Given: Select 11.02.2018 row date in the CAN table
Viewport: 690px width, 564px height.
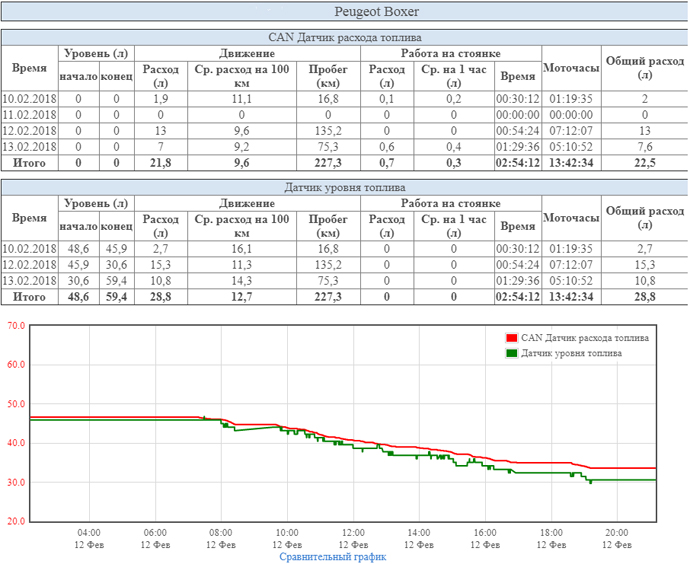Looking at the screenshot, I should 29,115.
